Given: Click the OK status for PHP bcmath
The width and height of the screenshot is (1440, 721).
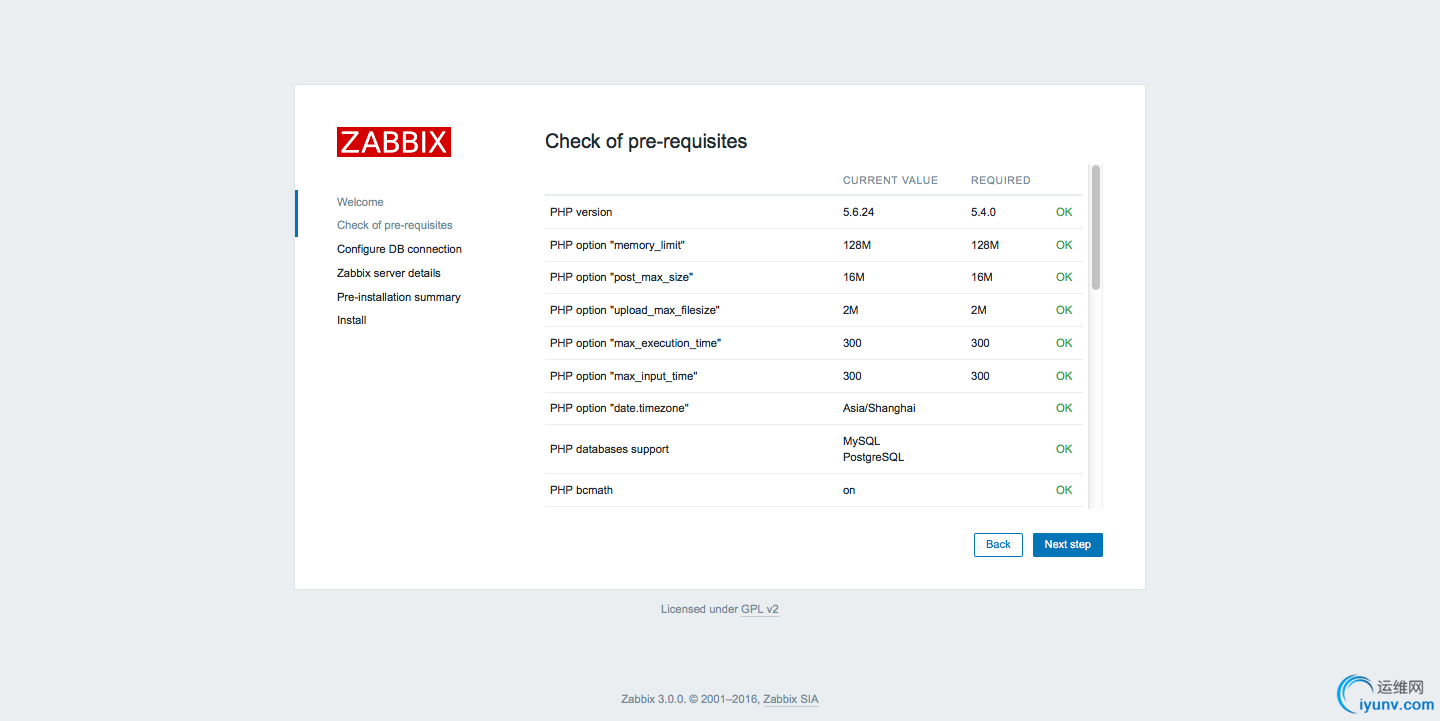Looking at the screenshot, I should 1064,490.
